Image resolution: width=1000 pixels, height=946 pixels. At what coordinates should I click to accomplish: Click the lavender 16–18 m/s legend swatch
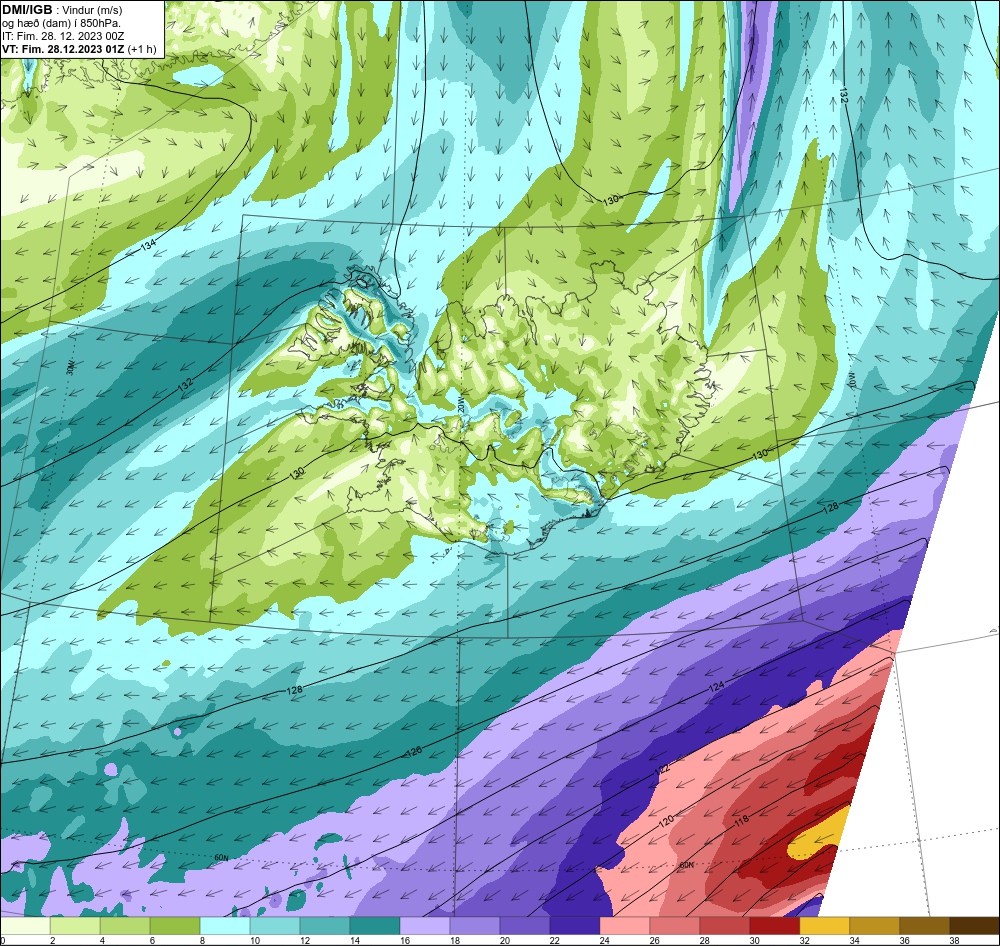coord(425,926)
